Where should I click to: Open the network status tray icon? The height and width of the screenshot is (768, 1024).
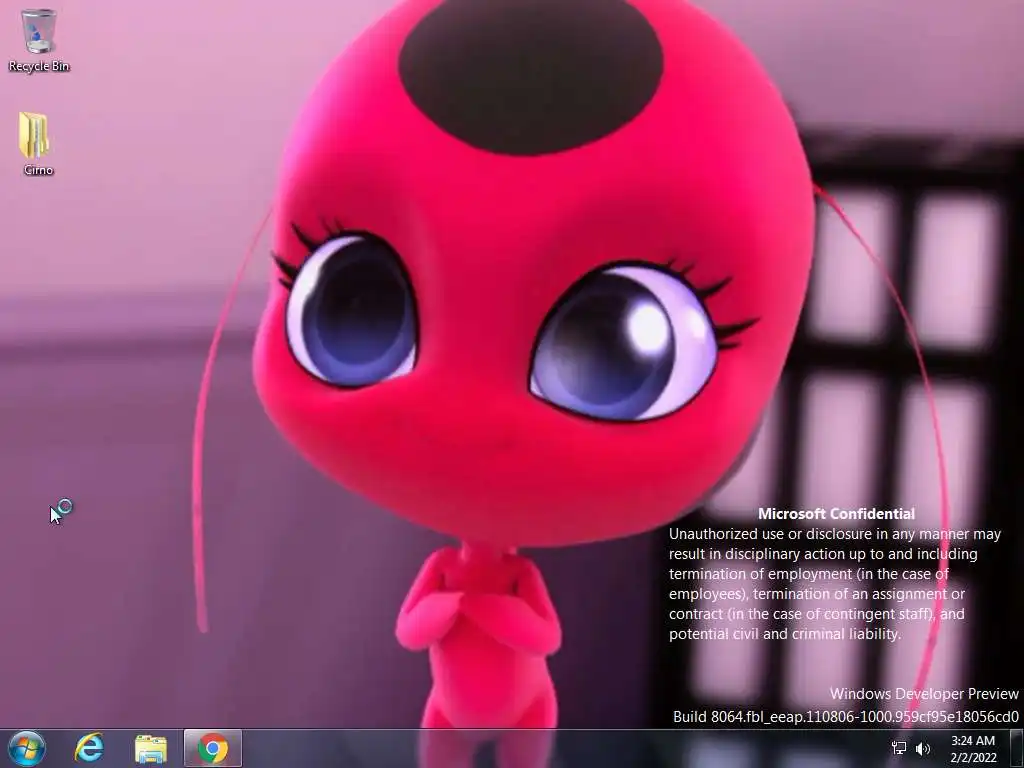(899, 748)
